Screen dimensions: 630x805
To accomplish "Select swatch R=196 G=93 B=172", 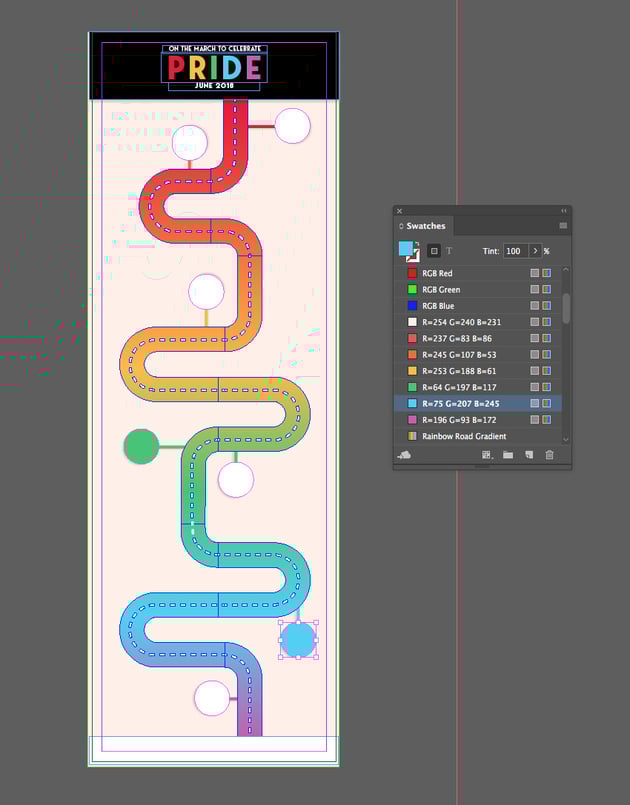I will coord(478,420).
